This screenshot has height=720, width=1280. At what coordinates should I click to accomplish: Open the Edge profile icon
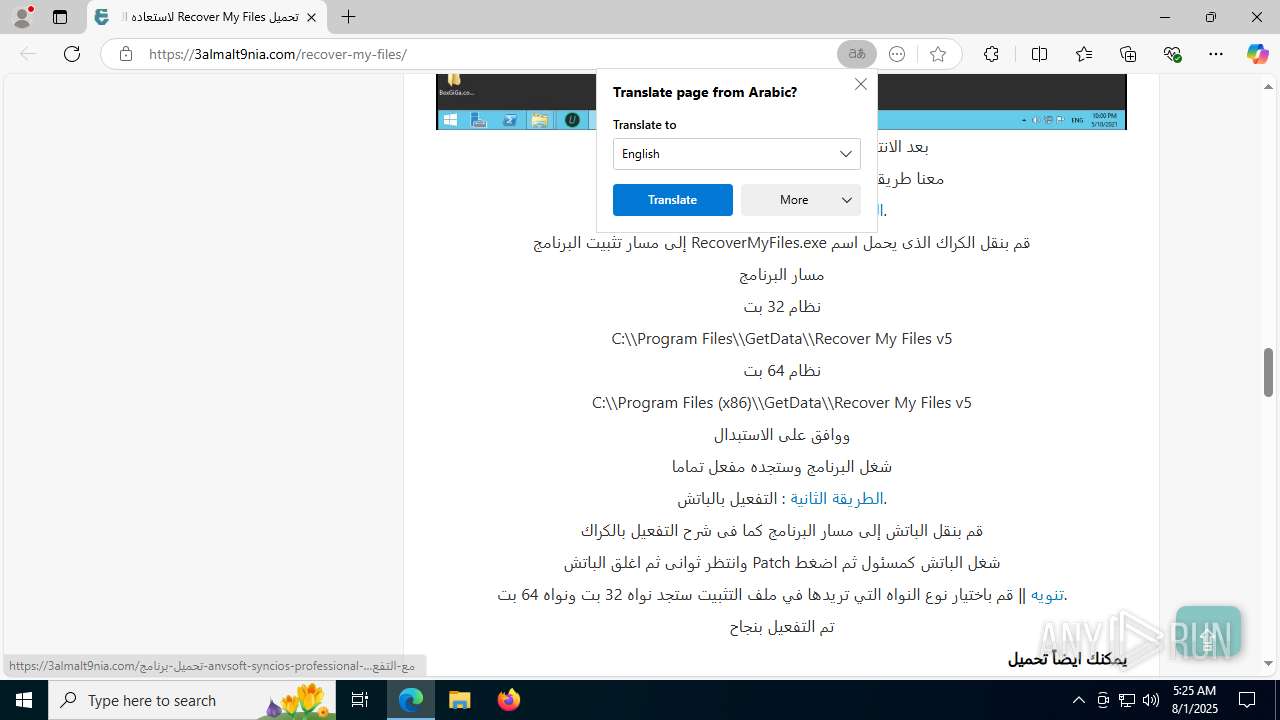[x=22, y=17]
